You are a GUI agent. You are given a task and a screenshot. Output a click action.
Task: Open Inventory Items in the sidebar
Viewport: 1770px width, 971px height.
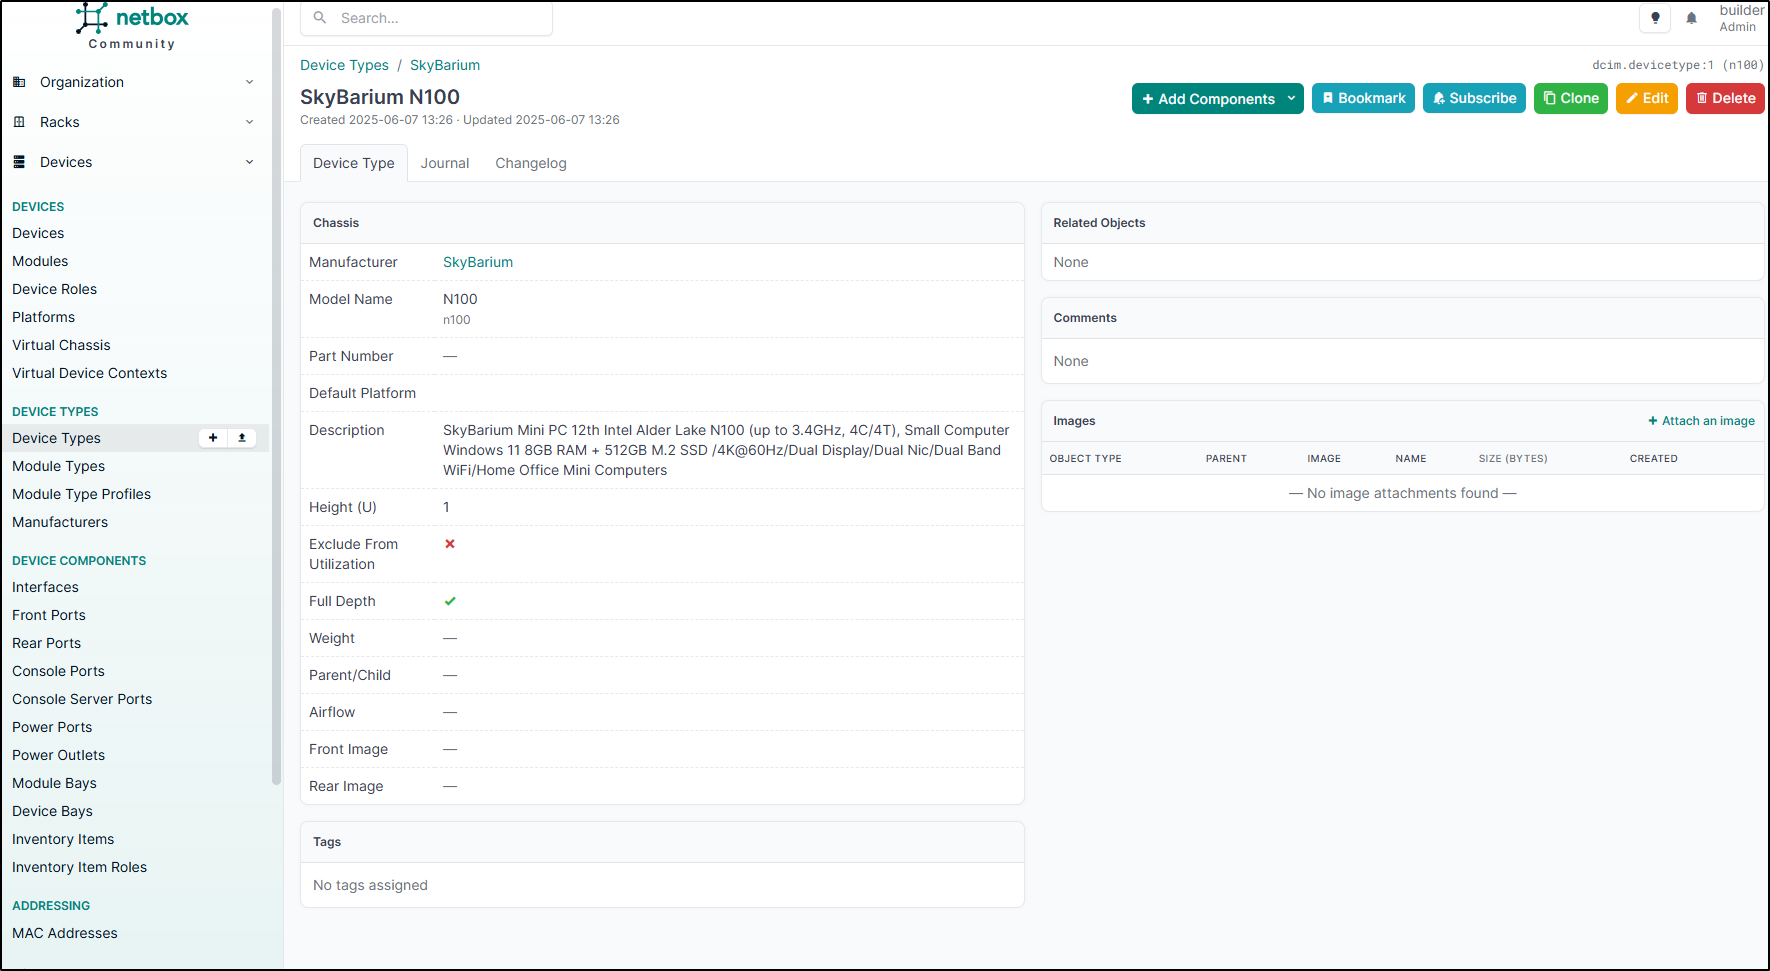(x=63, y=839)
